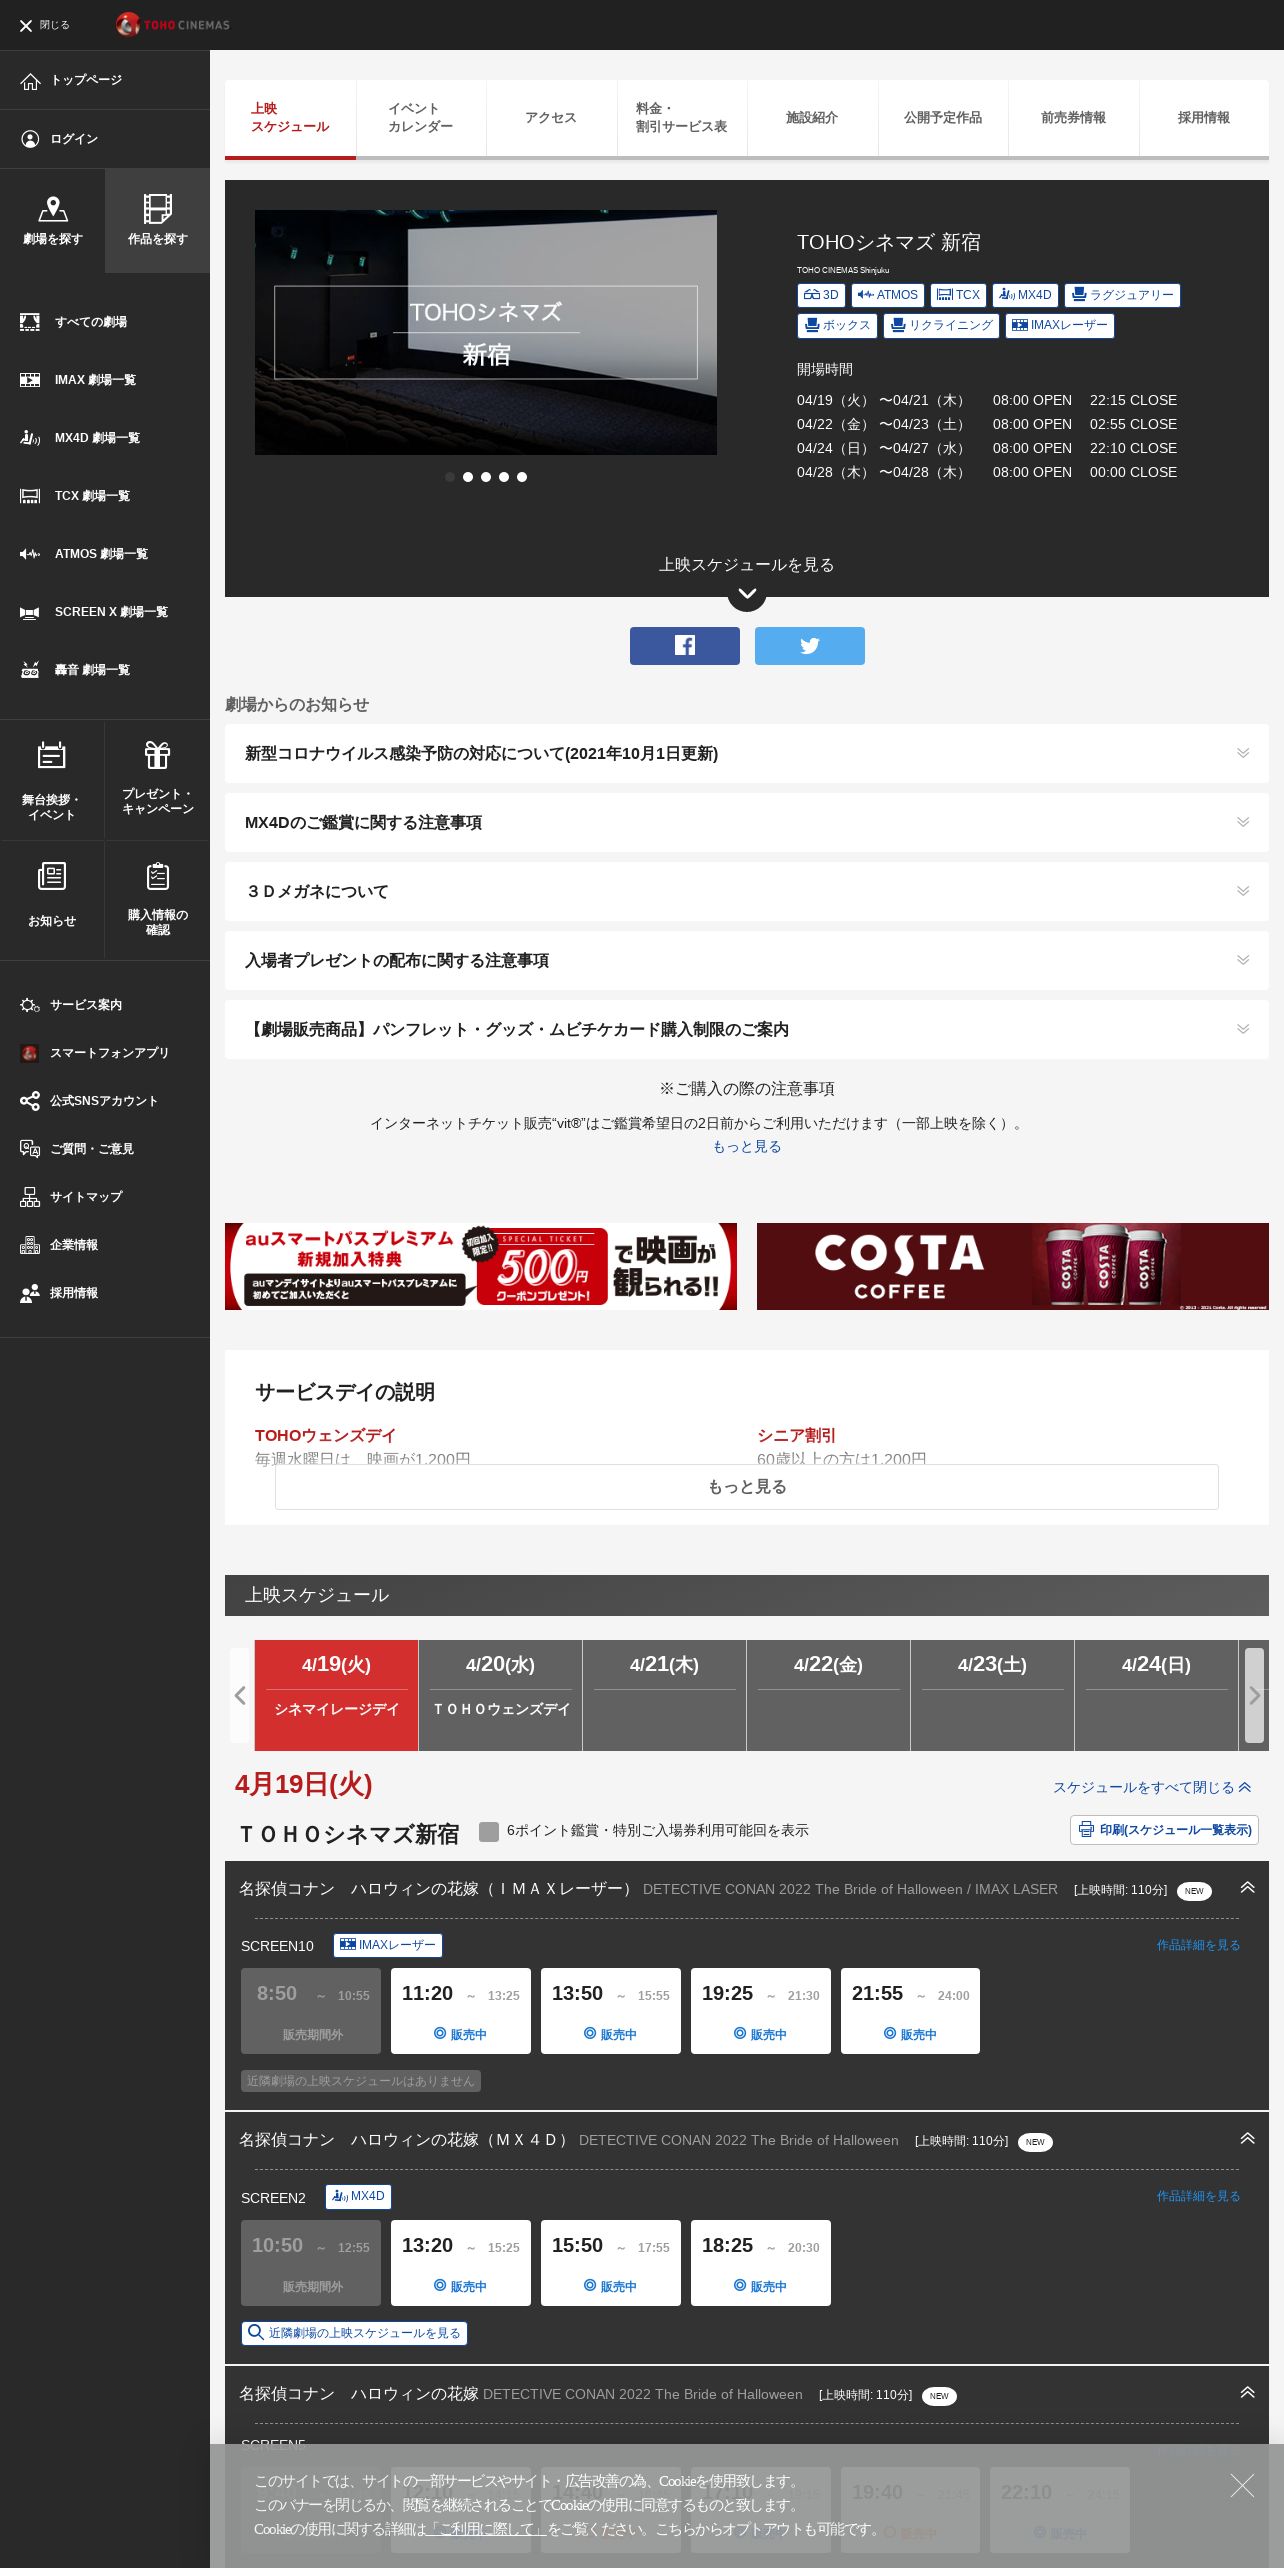Click the 3D feature badge
The height and width of the screenshot is (2568, 1284).
(821, 295)
